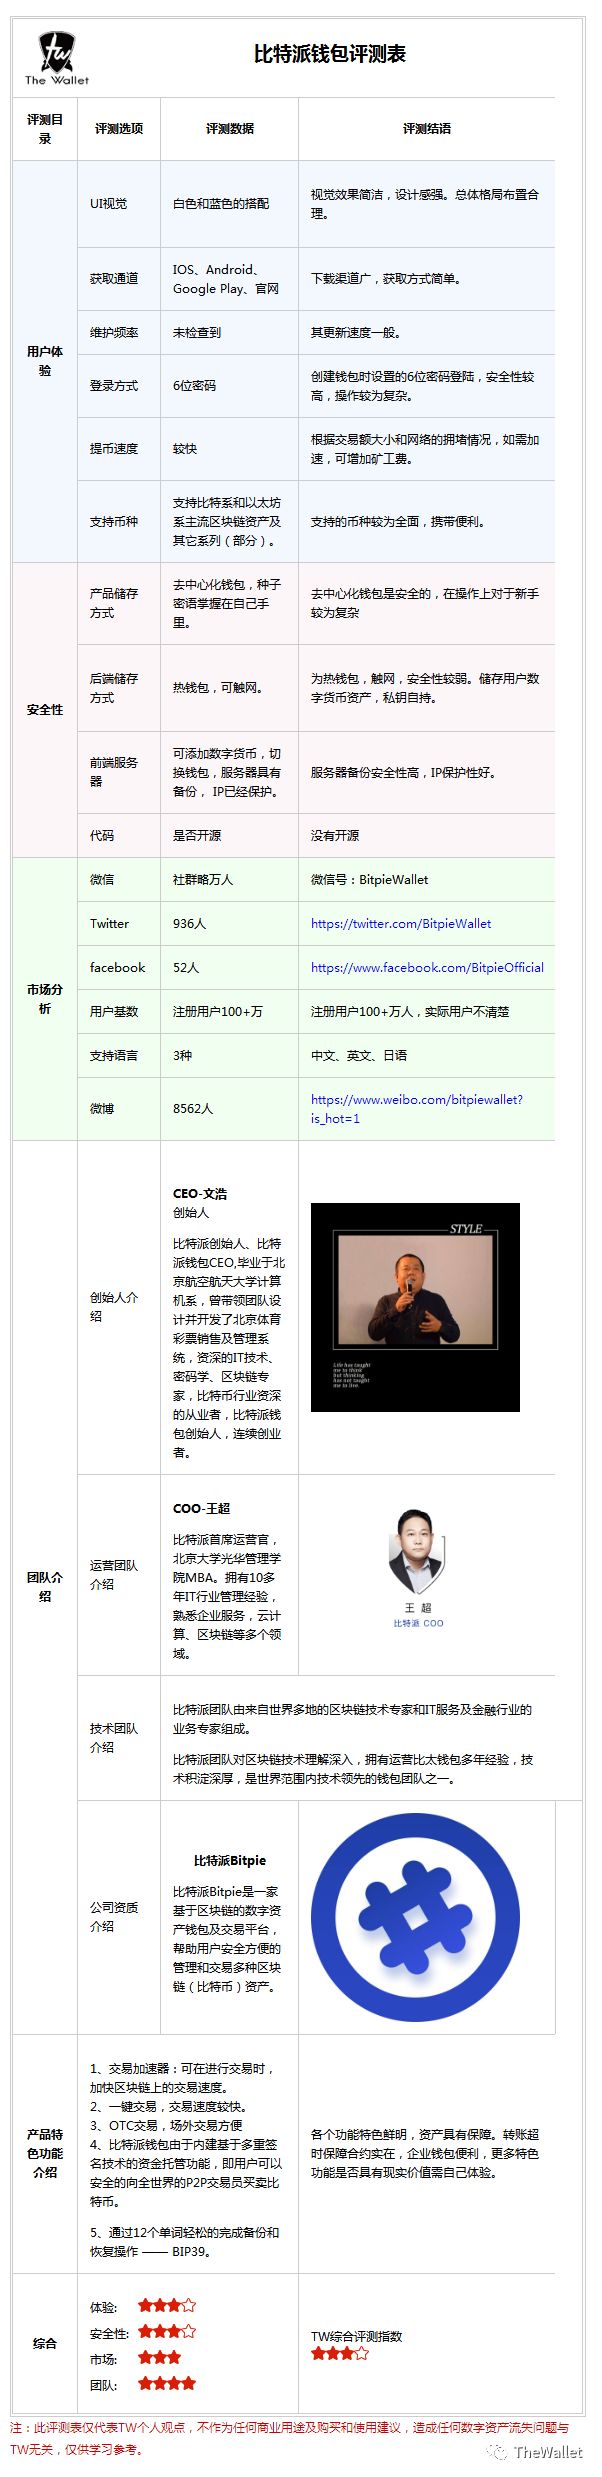Screen dimensions: 602x2477
Task: Click the 安全性 star rating in 综合
Action: point(167,2331)
